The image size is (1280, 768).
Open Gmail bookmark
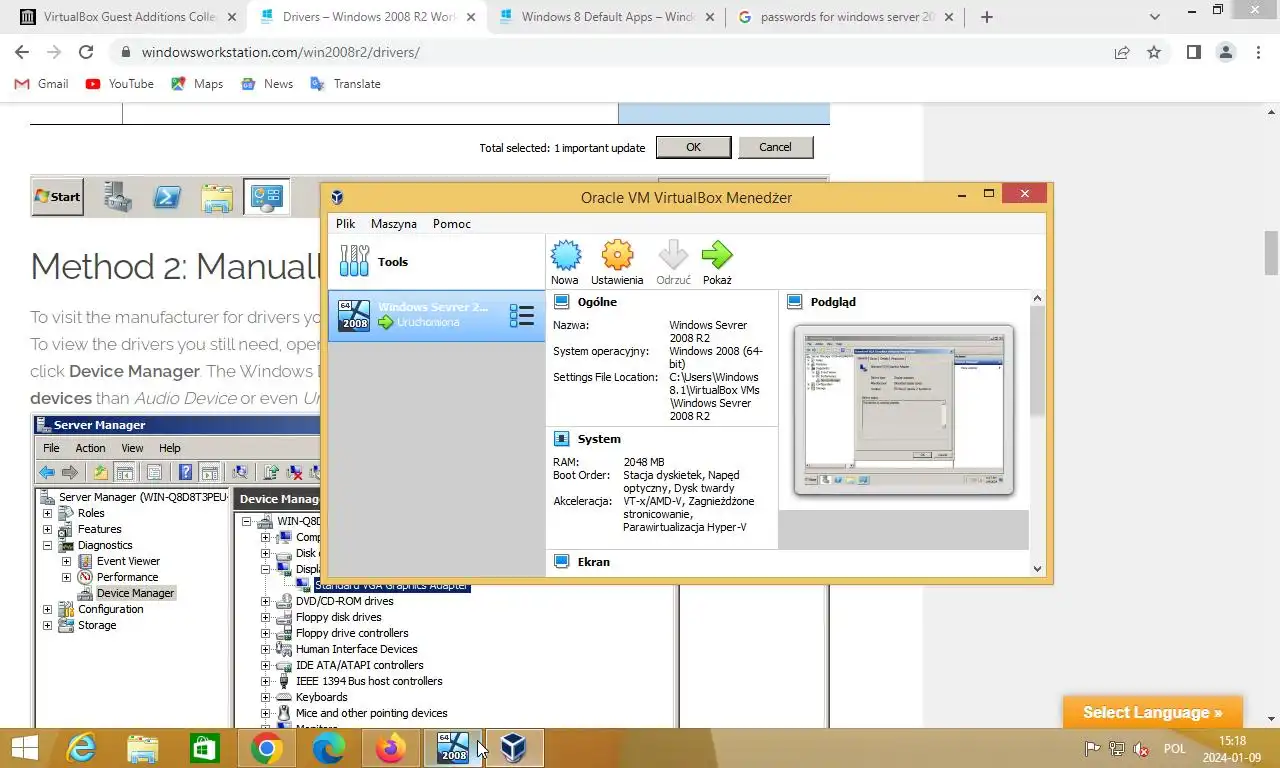tap(42, 84)
